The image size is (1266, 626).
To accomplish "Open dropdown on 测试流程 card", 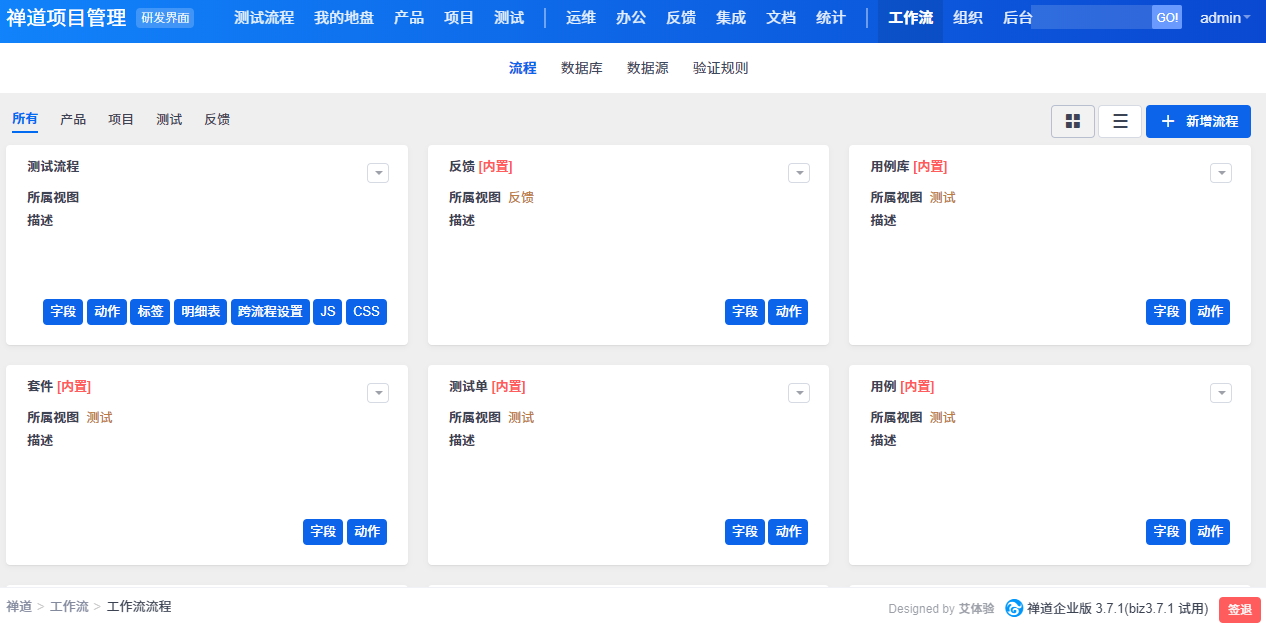I will pos(378,173).
